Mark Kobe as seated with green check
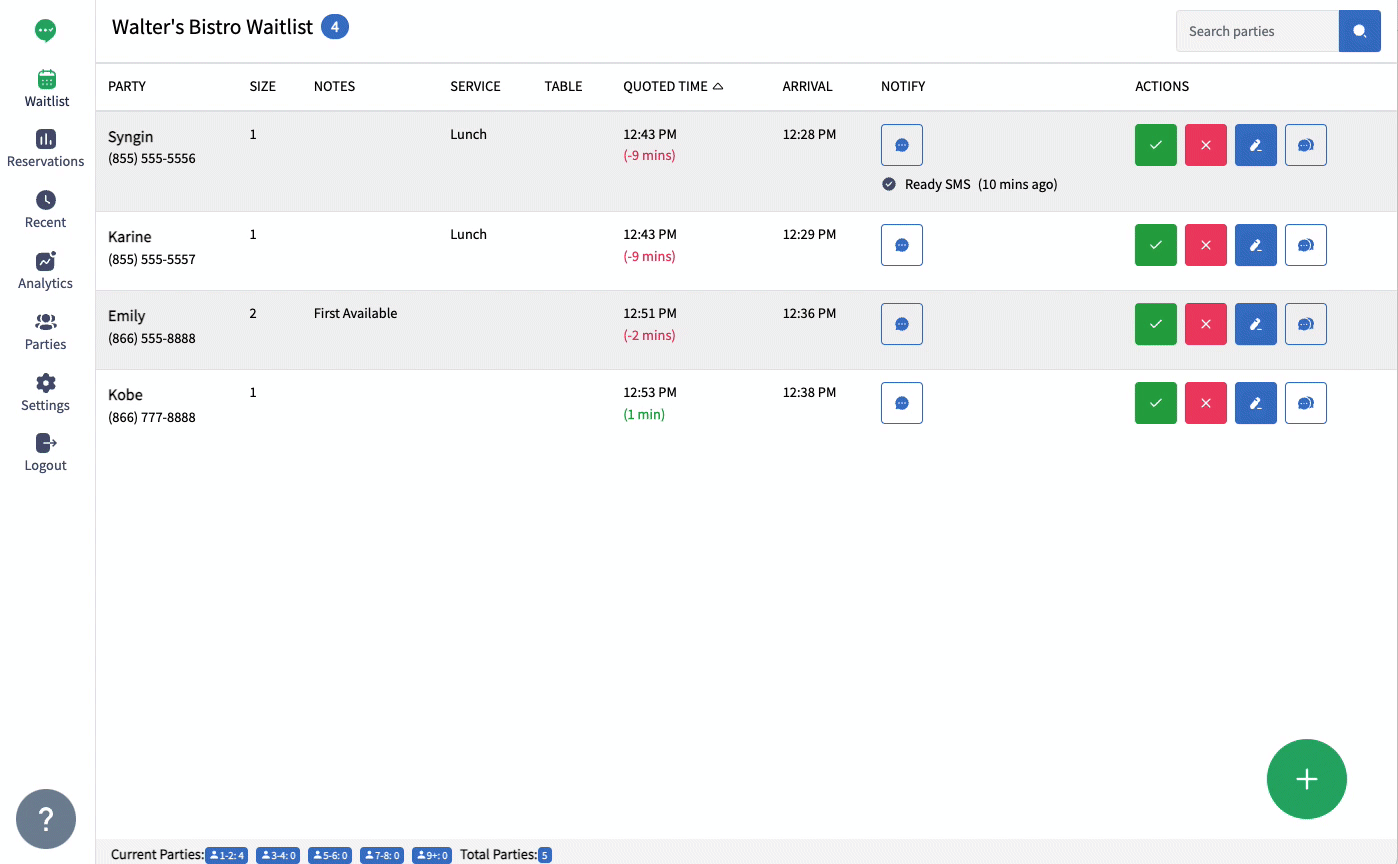Screen dimensions: 1398x864 pos(1155,403)
